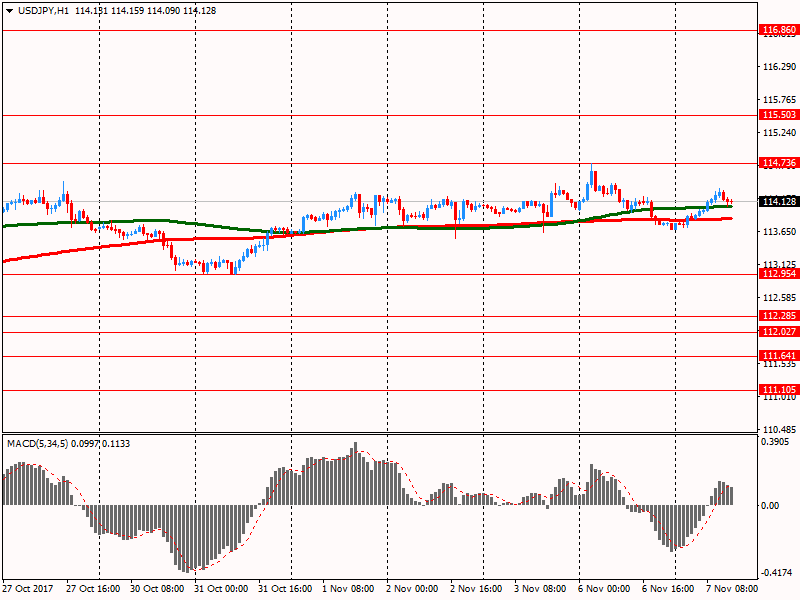Open the chart dropdown arrow beside USDJPY,H1
This screenshot has height=600, width=800.
tap(9, 11)
